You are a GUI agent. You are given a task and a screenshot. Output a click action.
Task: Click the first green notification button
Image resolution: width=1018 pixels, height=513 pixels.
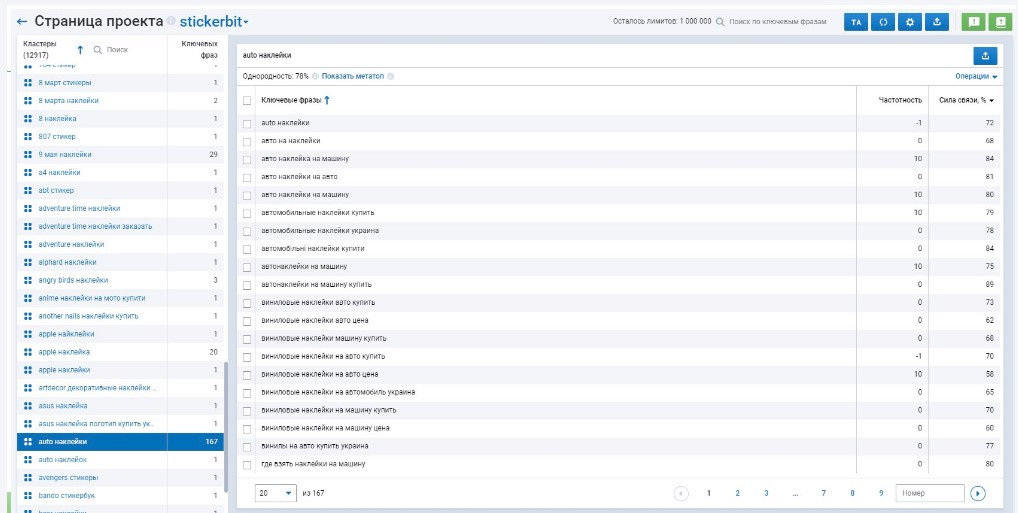click(973, 22)
